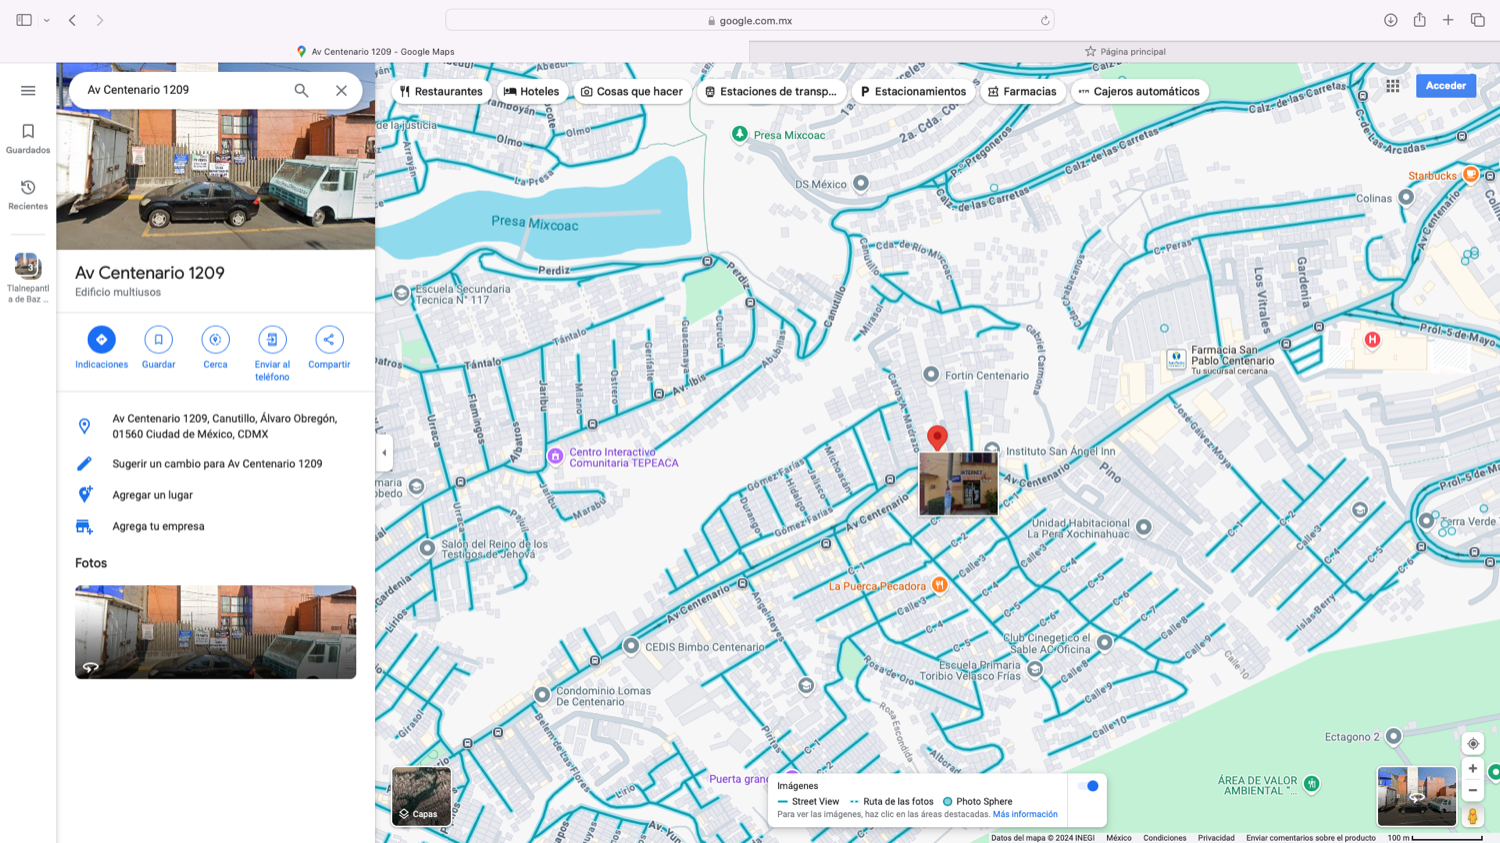Click the Cerca nearby icon
The width and height of the screenshot is (1500, 843).
215,340
